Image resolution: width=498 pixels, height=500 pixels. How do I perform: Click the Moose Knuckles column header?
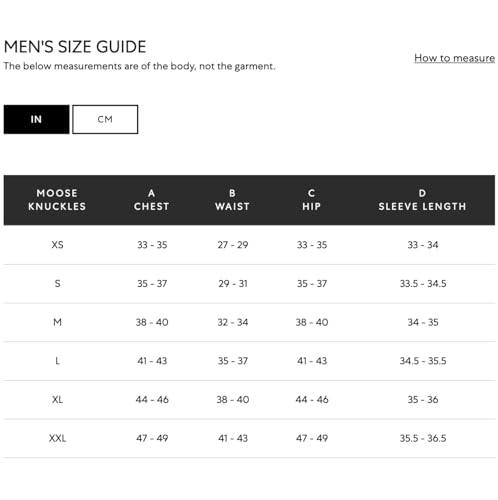[57, 200]
